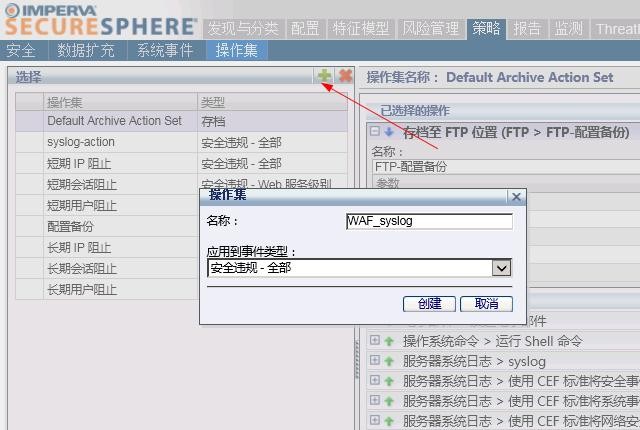Screen dimensions: 640x430
Task: Open the event type dropdown in dialog
Action: pos(502,268)
